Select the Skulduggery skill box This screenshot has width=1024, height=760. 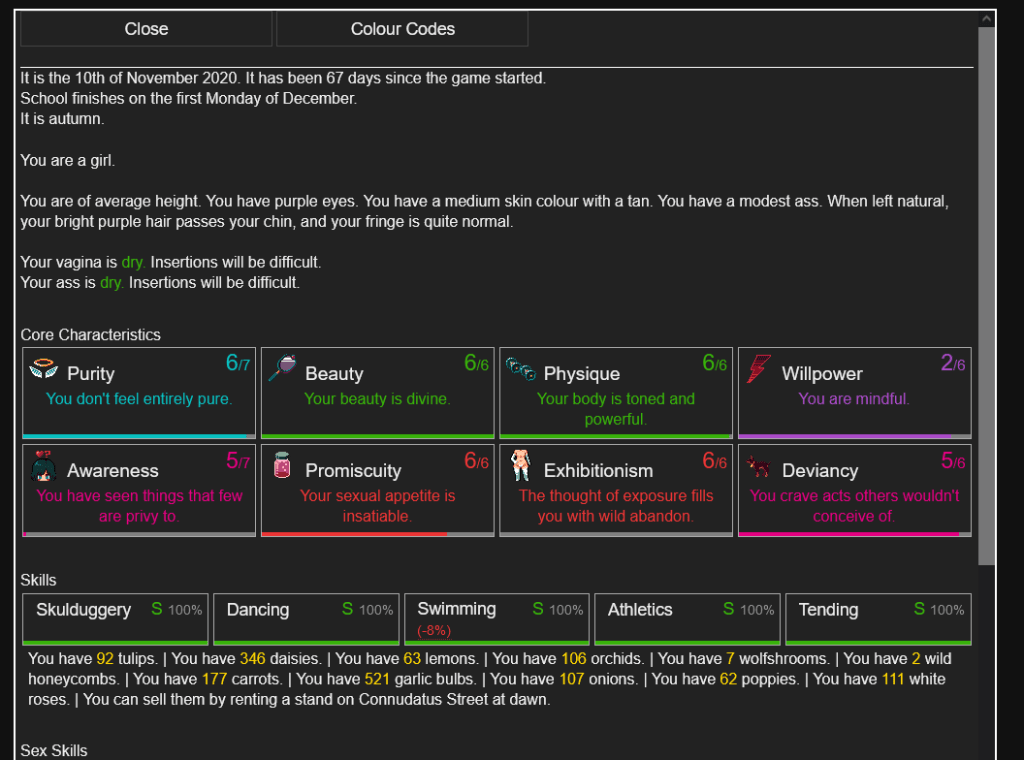(115, 619)
